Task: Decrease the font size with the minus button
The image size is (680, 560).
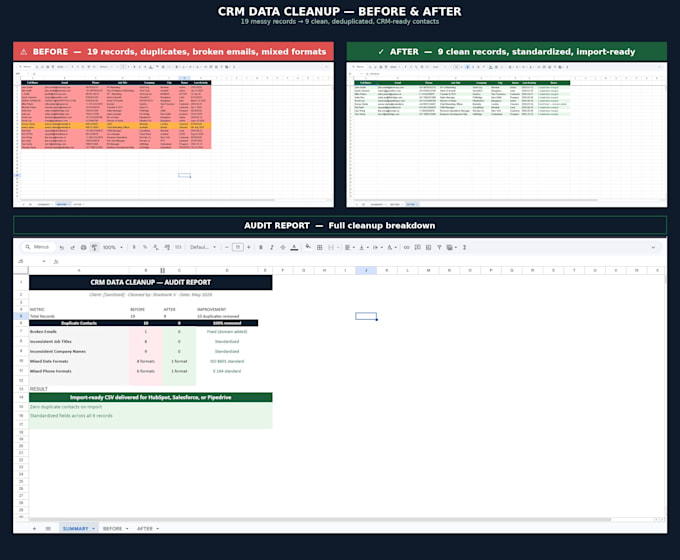Action: (x=226, y=247)
